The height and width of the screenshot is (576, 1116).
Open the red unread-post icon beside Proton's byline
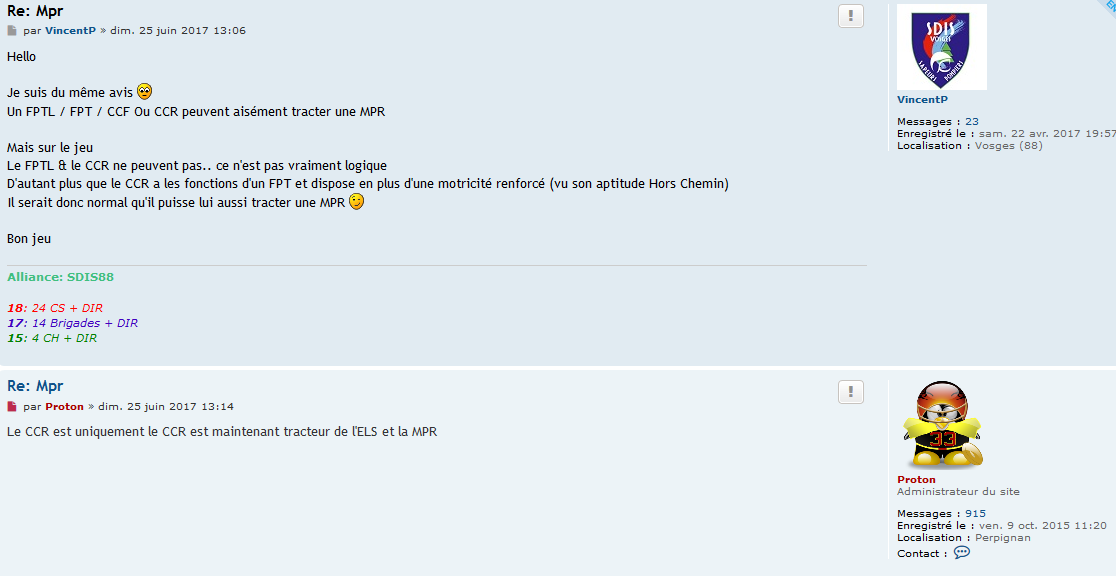point(11,407)
